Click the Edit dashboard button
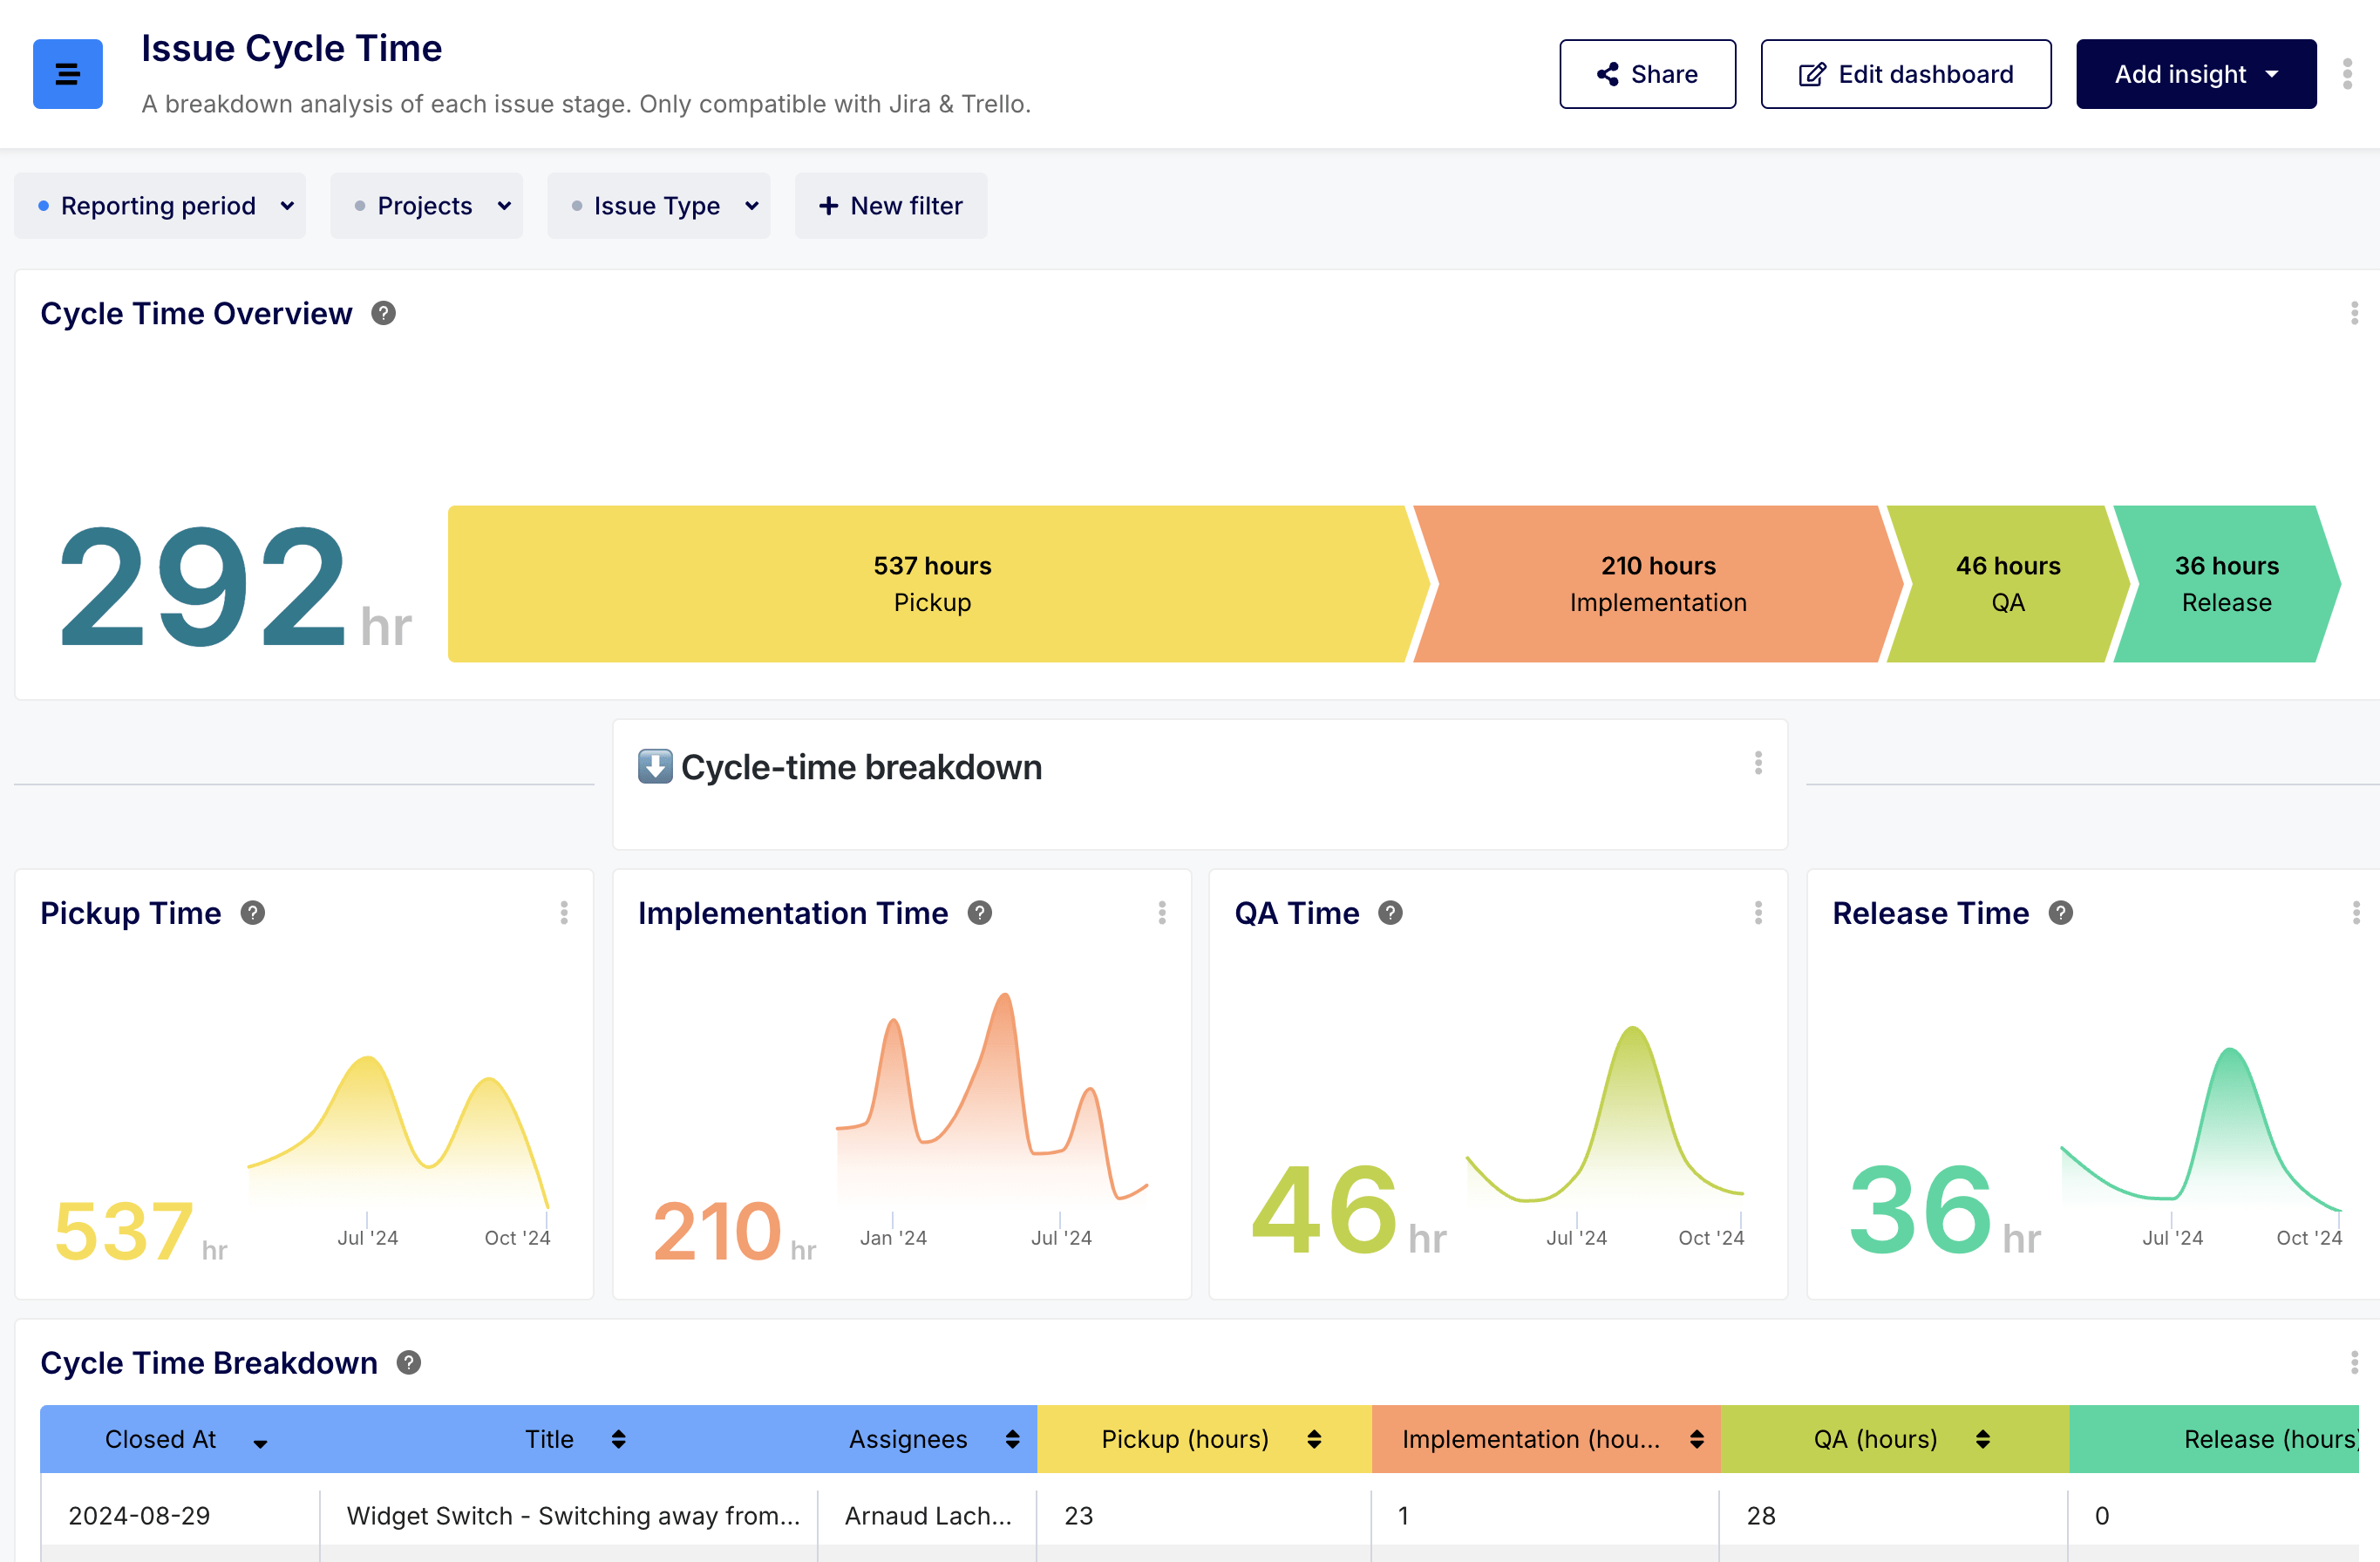Screen dimensions: 2380x1562 pos(1905,74)
